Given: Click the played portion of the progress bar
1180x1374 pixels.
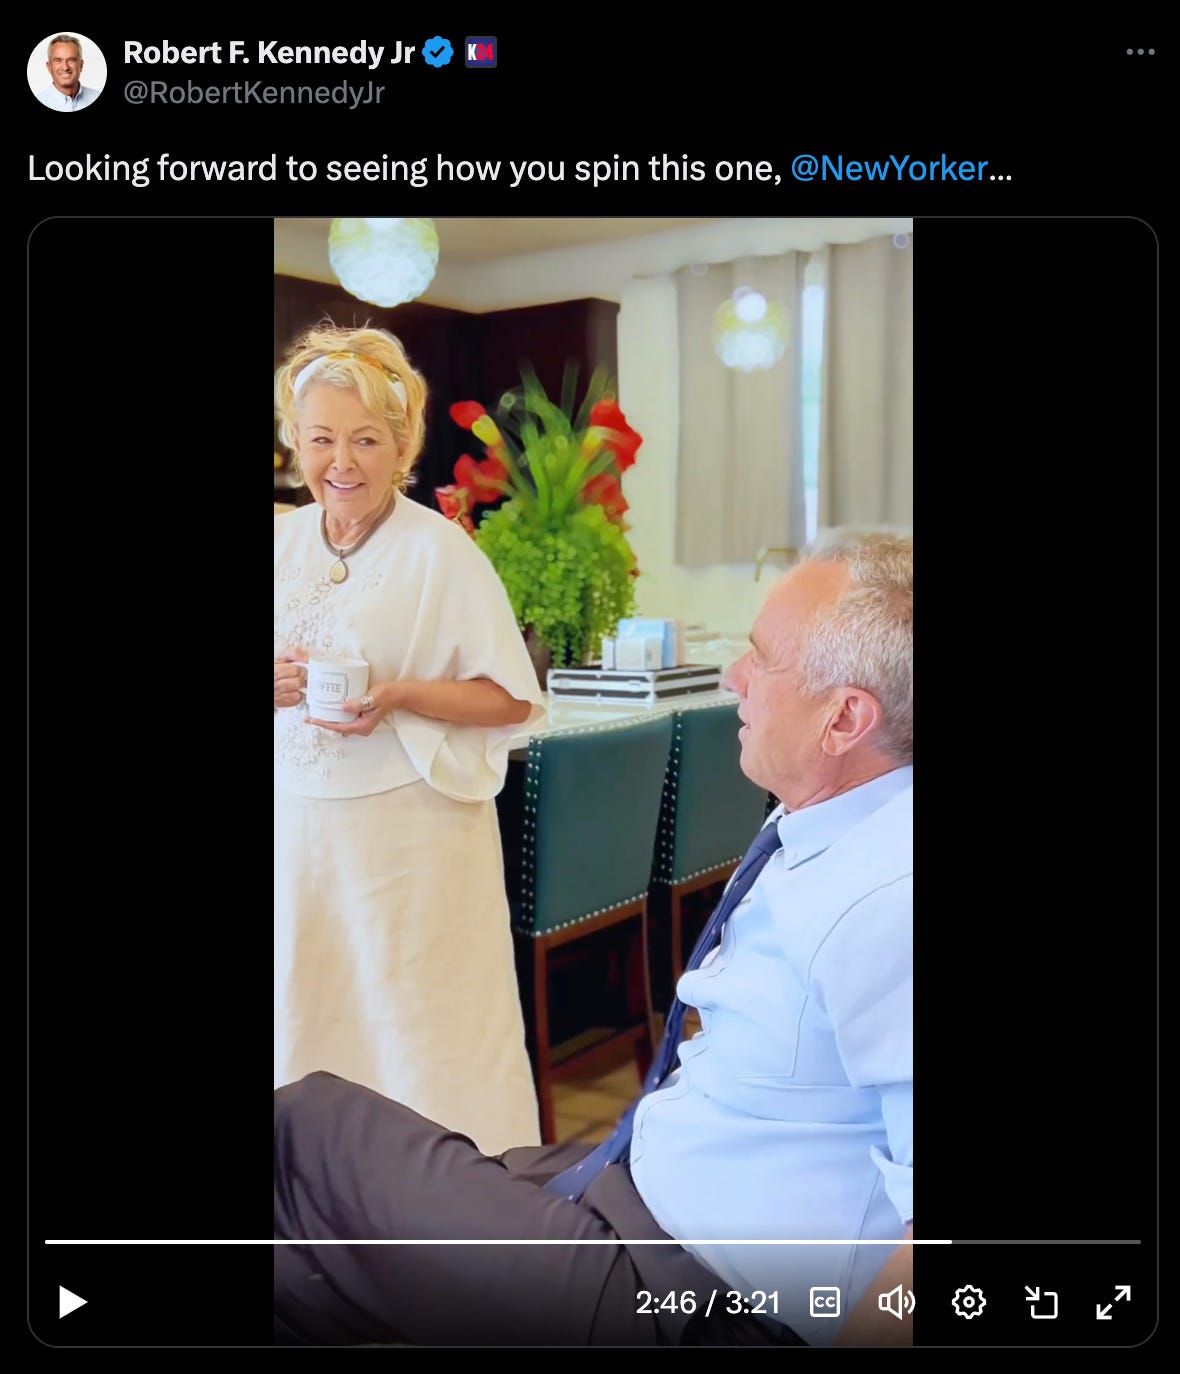Looking at the screenshot, I should pos(498,1241).
